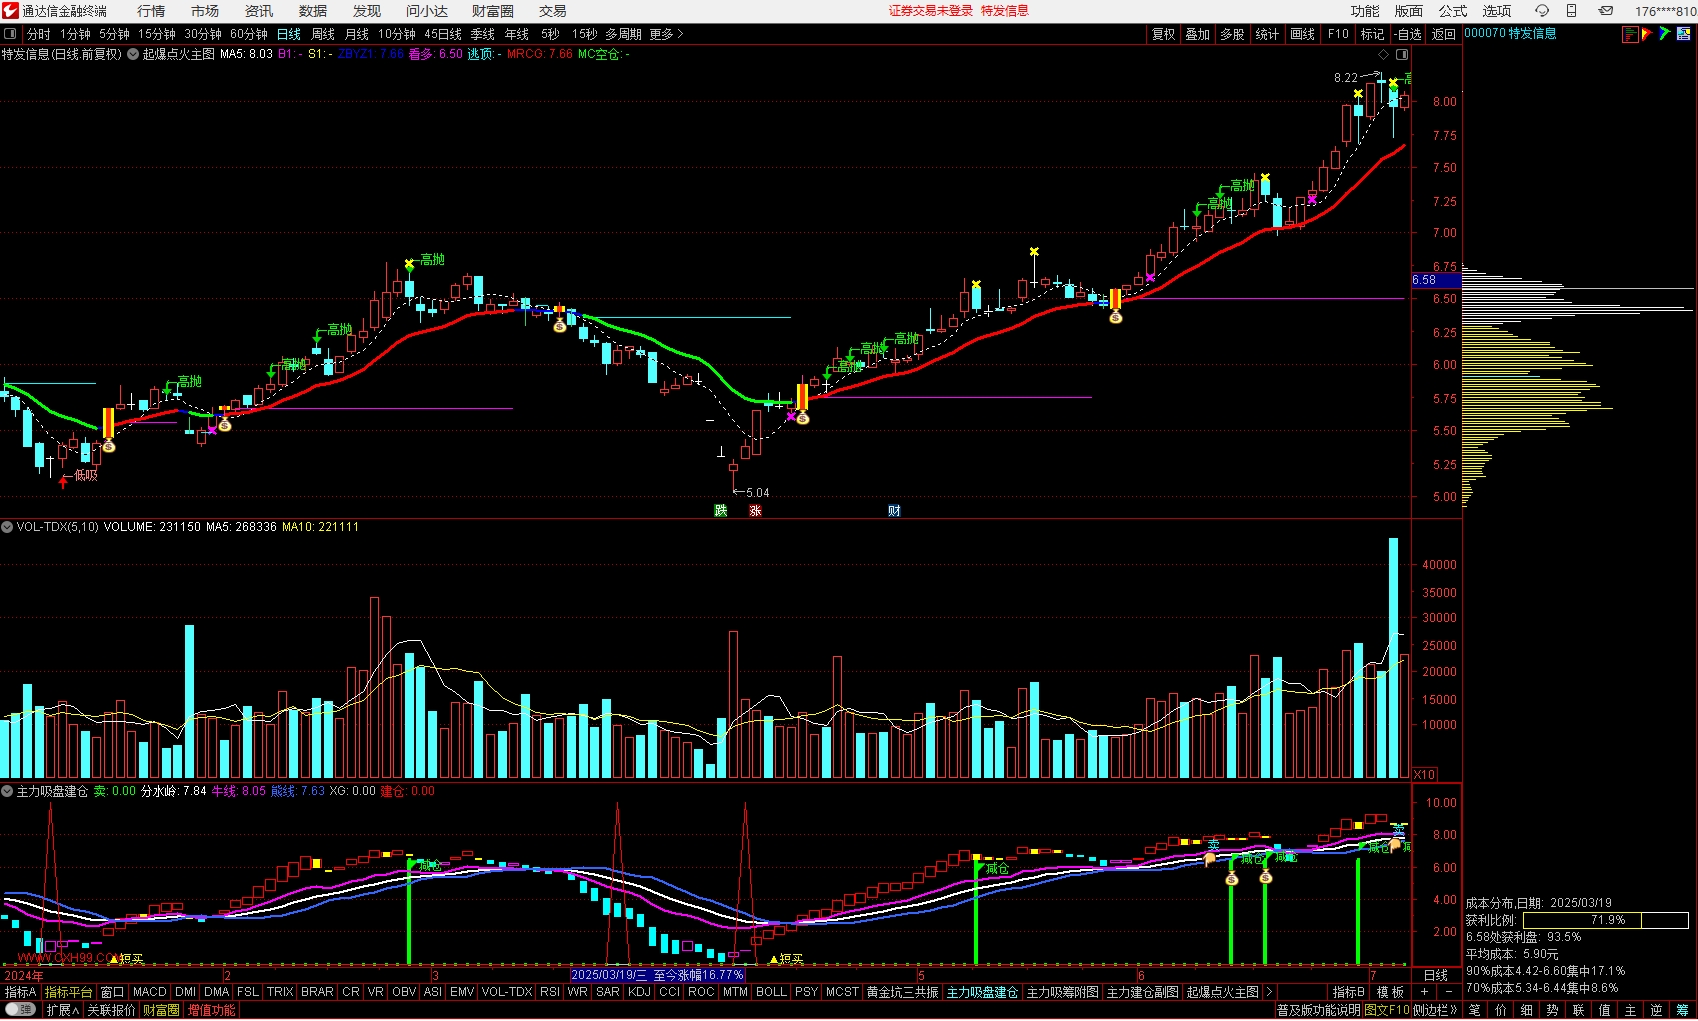Image resolution: width=1698 pixels, height=1021 pixels.
Task: Switch period to 月线
Action: [357, 34]
